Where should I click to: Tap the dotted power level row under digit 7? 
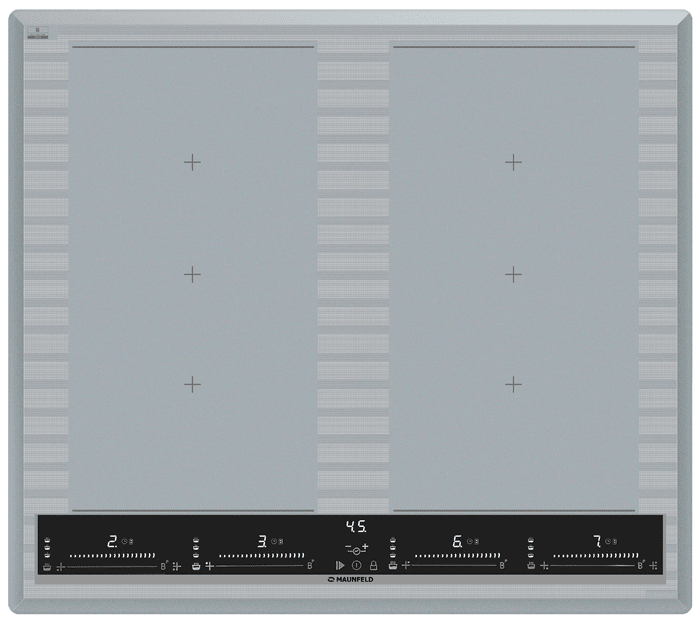pyautogui.click(x=596, y=555)
